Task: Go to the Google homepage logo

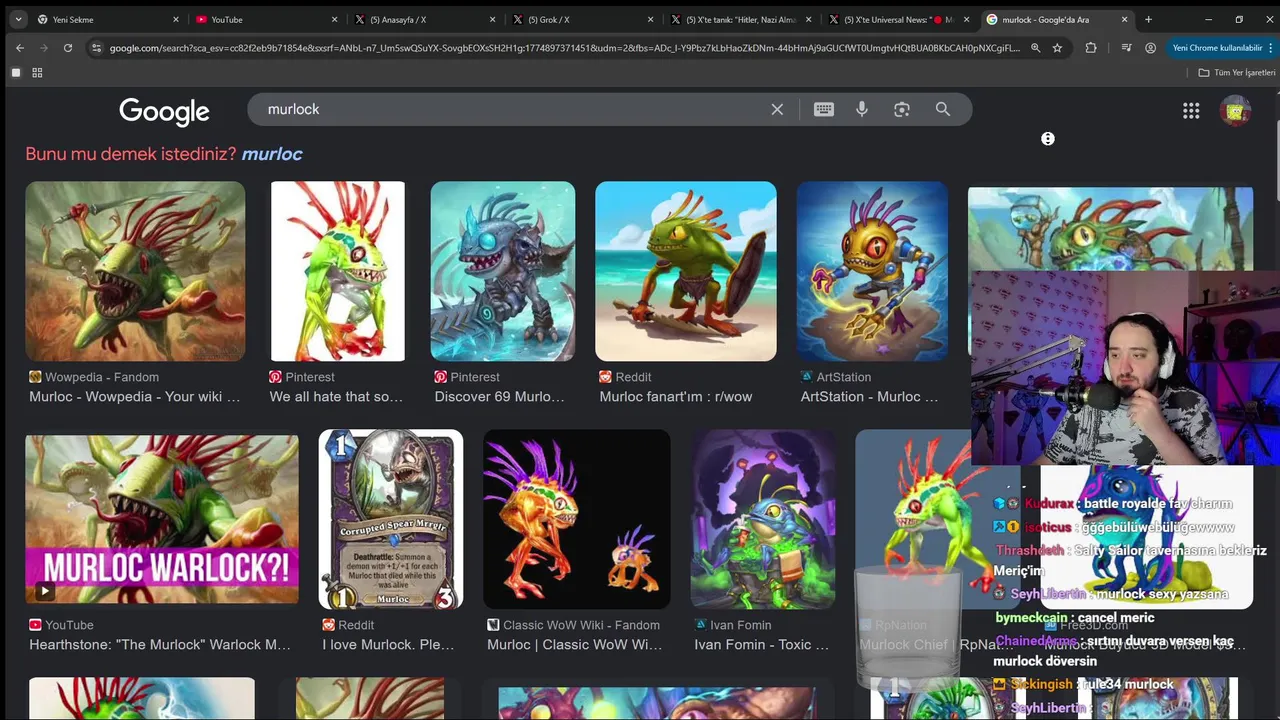Action: click(164, 111)
